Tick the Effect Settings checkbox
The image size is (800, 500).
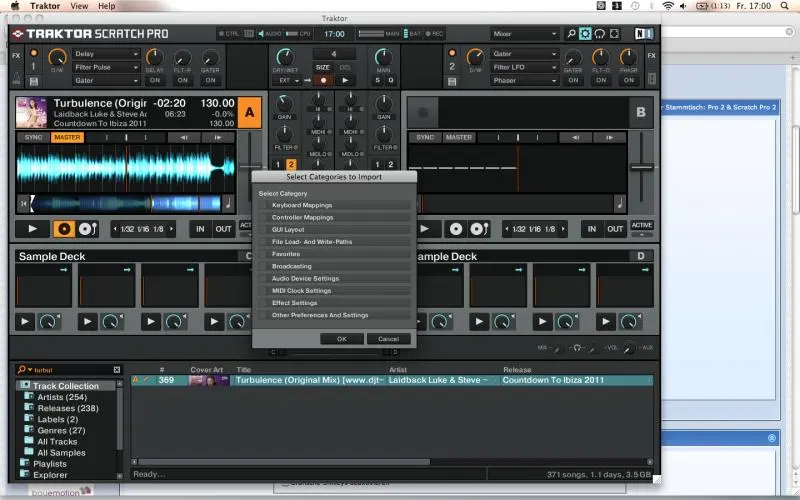264,303
